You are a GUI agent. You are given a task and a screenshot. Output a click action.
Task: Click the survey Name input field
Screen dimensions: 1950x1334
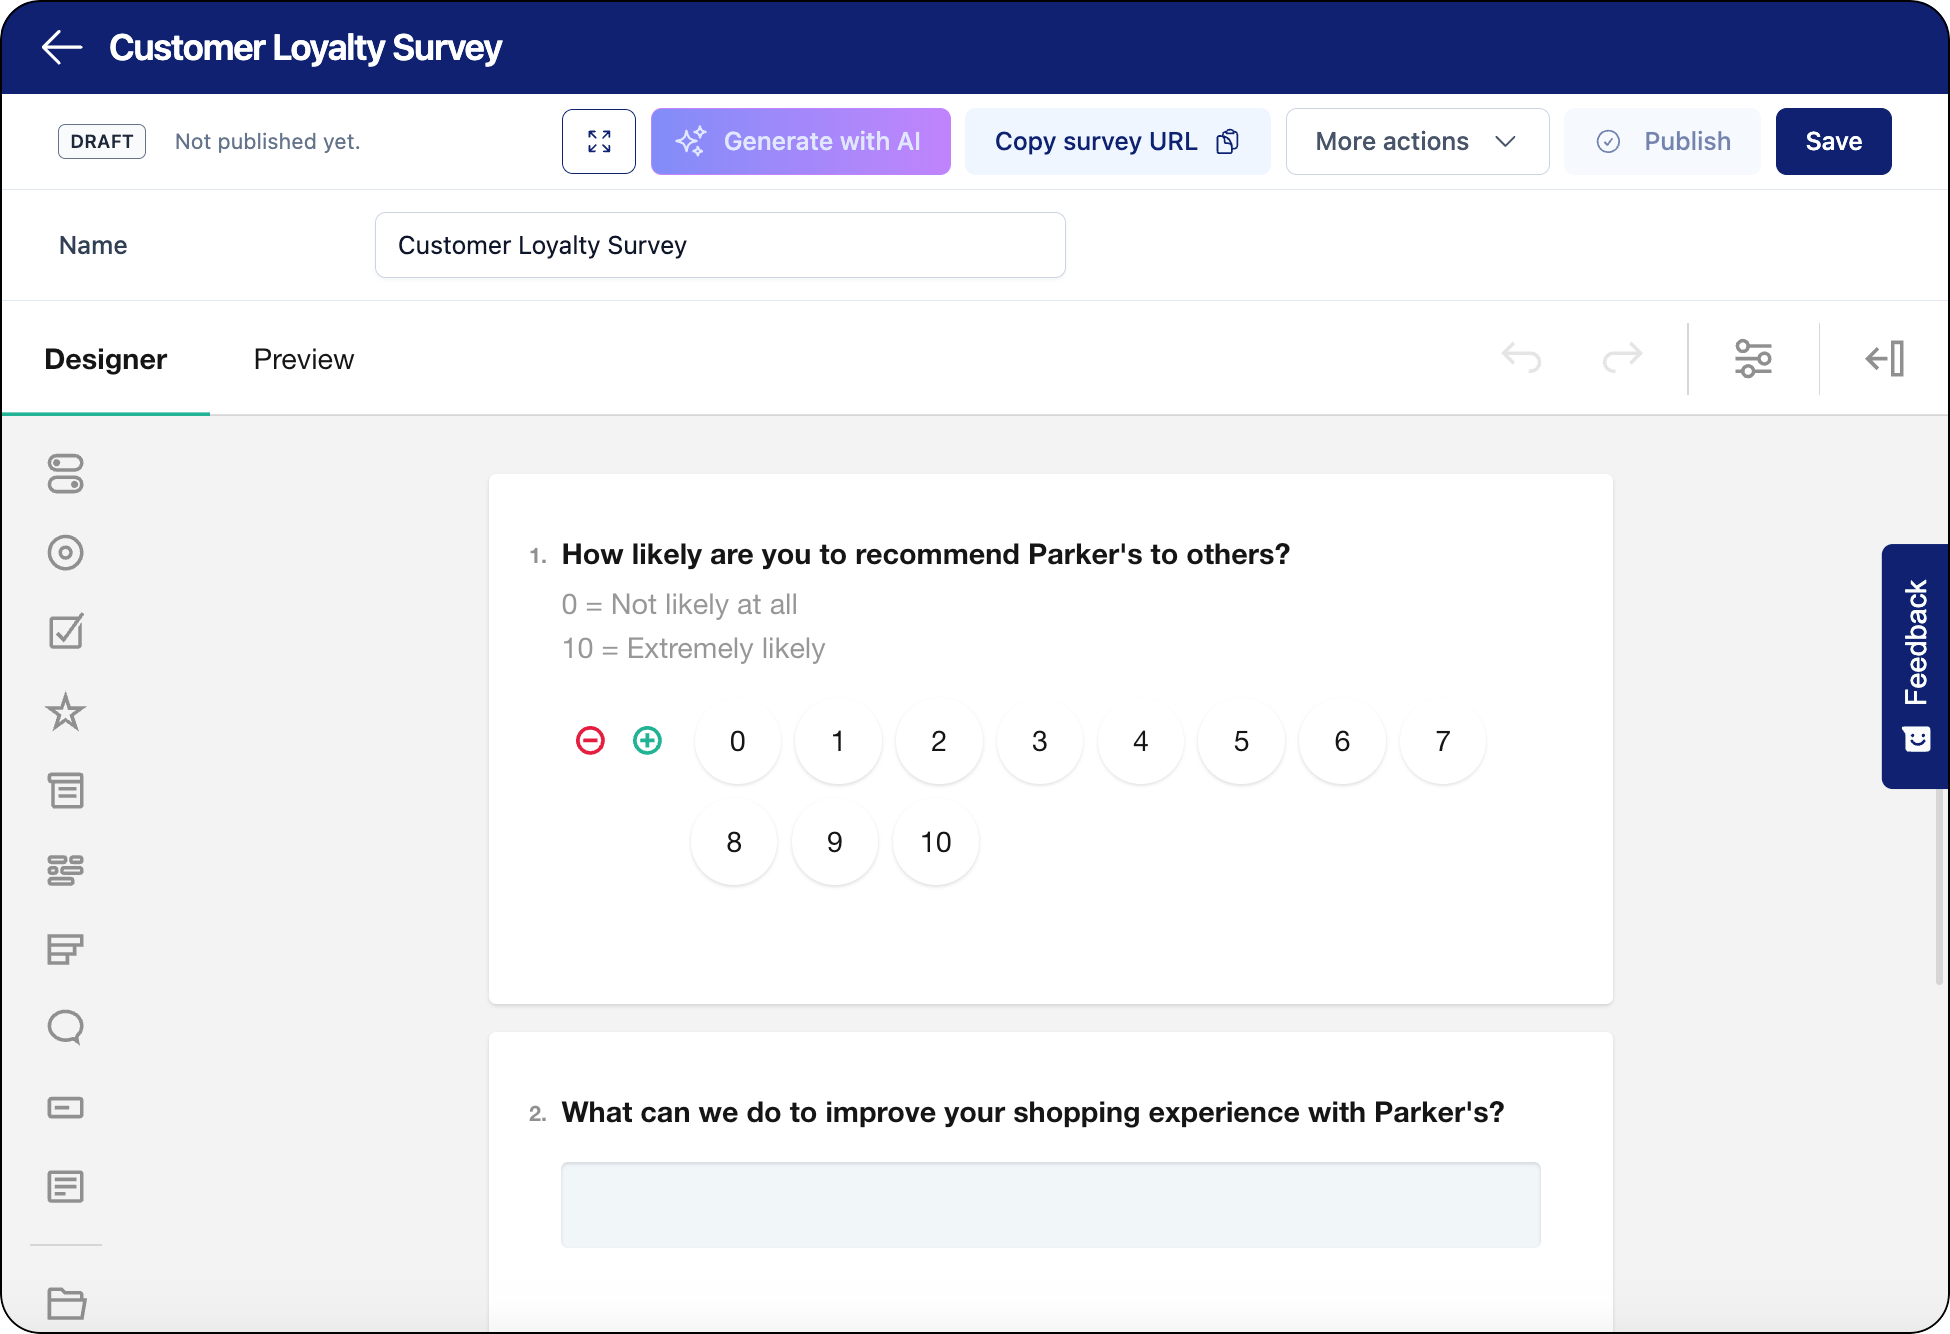coord(719,245)
